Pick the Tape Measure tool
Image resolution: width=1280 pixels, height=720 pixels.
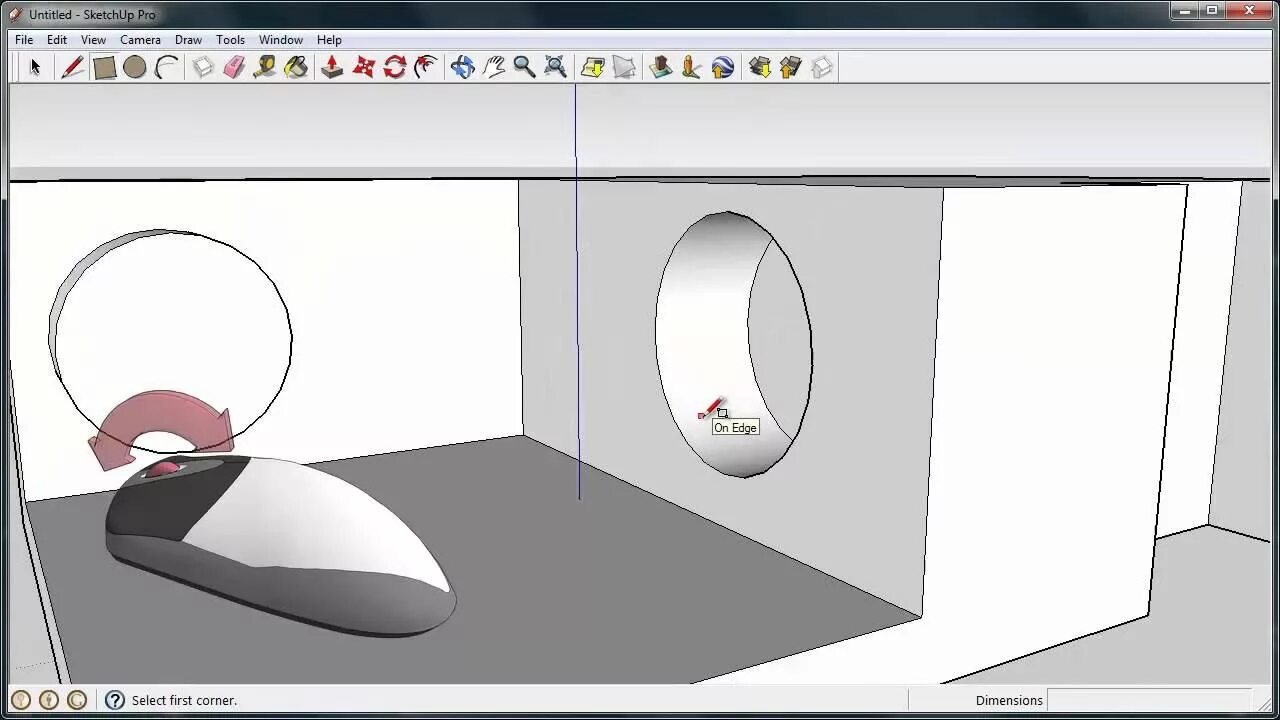265,67
